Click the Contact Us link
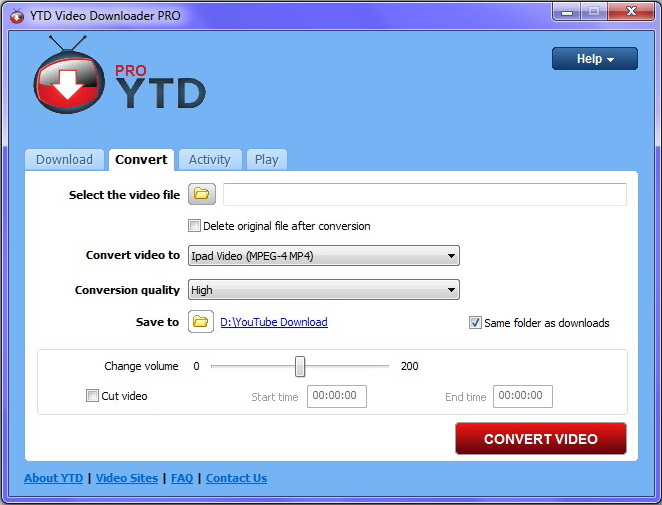 236,478
